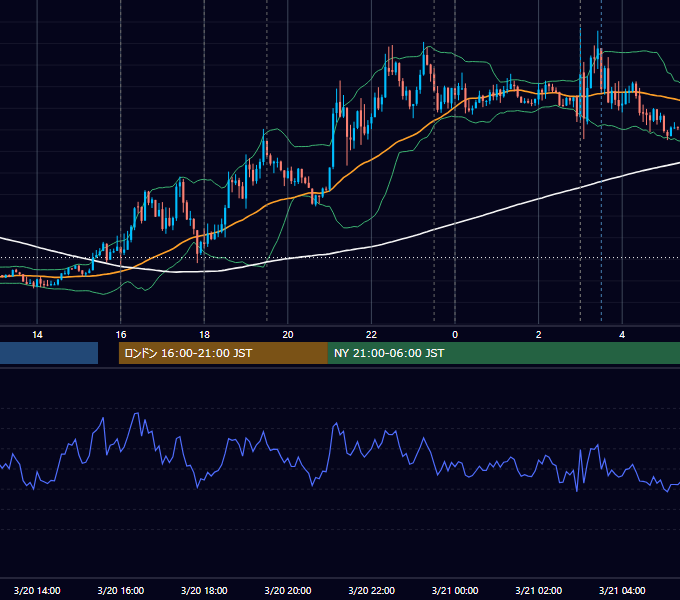Click the hour label 4 on price chart axis

(x=622, y=335)
